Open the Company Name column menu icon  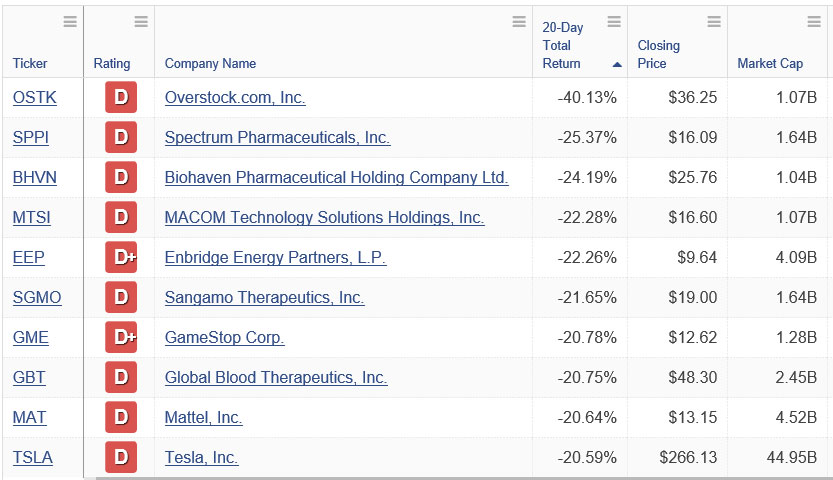[519, 22]
